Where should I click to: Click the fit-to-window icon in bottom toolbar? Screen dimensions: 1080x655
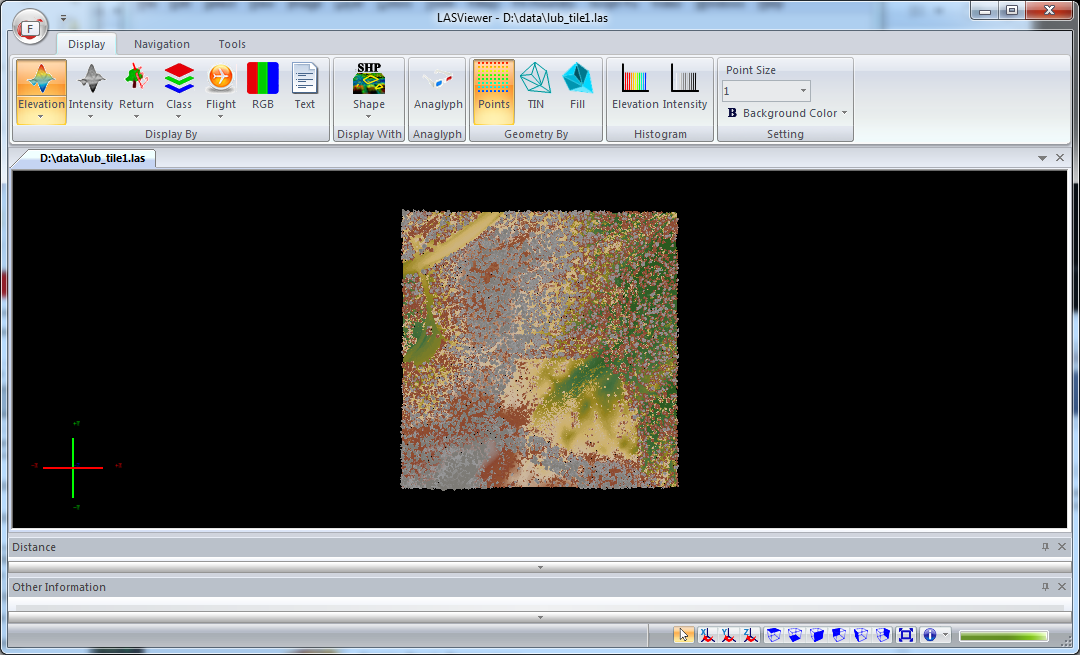point(905,635)
